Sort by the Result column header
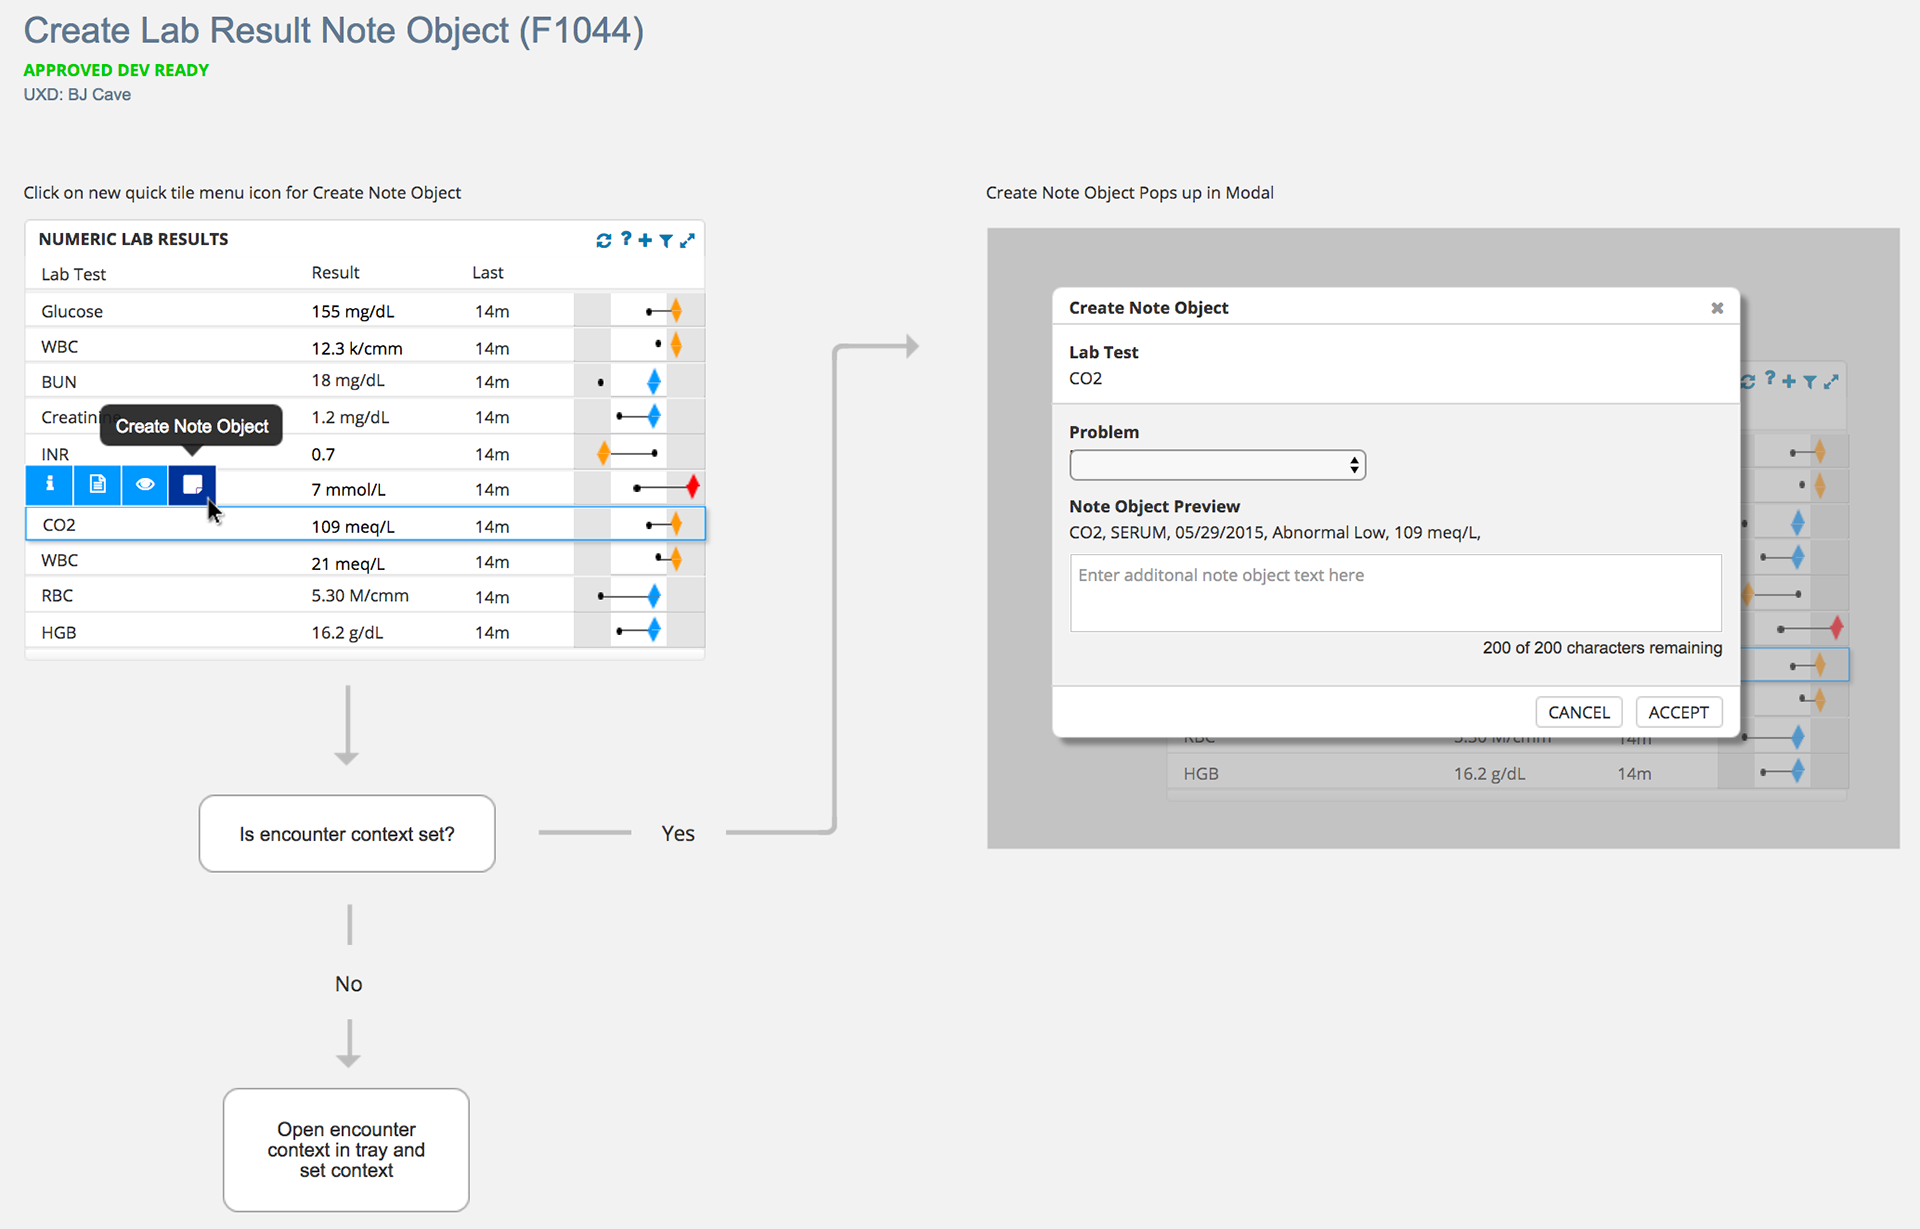This screenshot has width=1920, height=1229. [335, 273]
